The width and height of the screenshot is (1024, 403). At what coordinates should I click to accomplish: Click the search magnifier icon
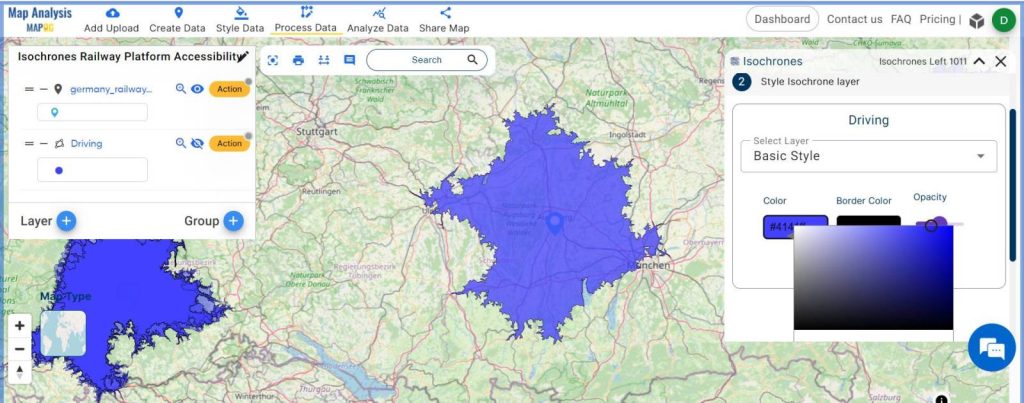point(472,59)
